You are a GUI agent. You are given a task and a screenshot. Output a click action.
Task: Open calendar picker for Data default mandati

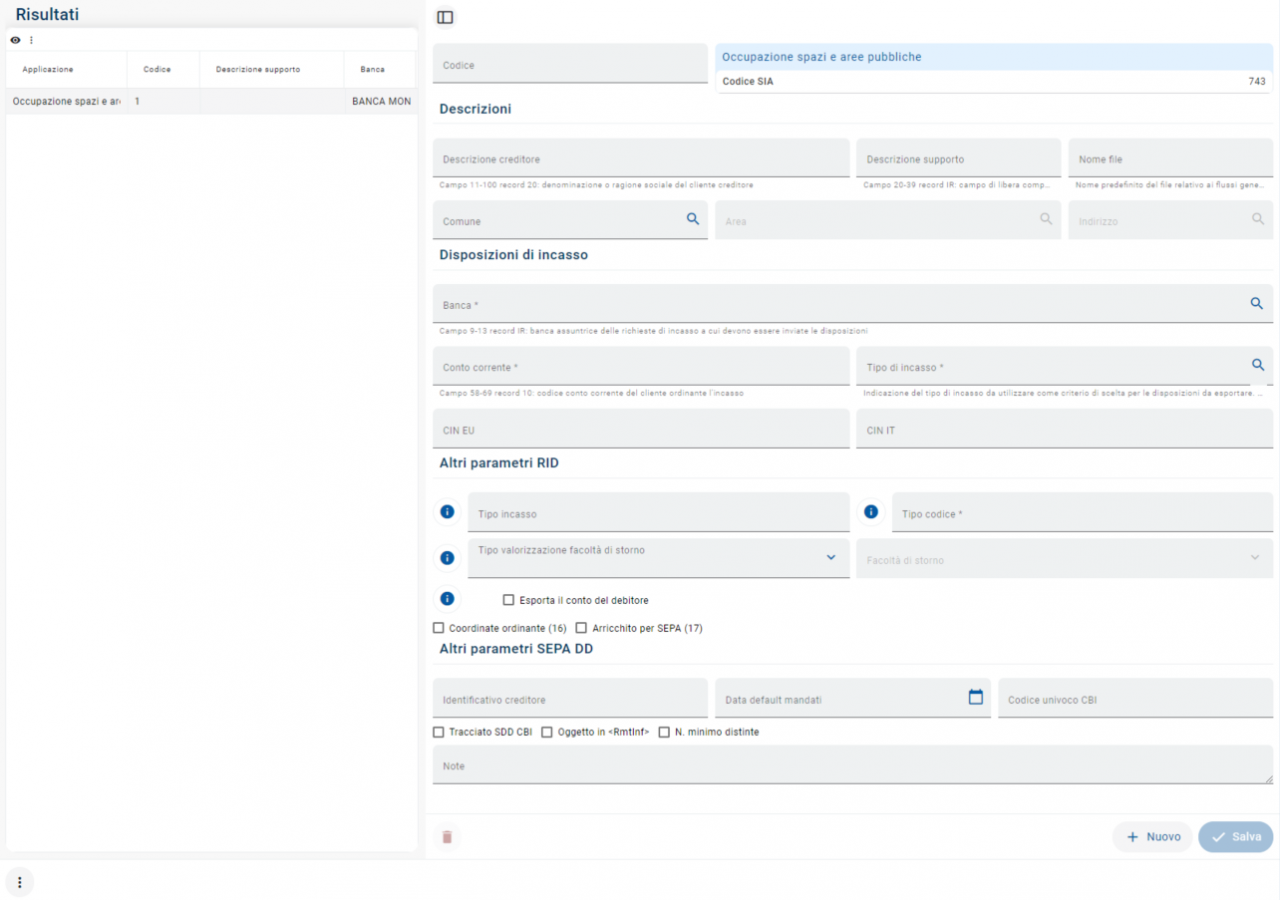pos(975,697)
